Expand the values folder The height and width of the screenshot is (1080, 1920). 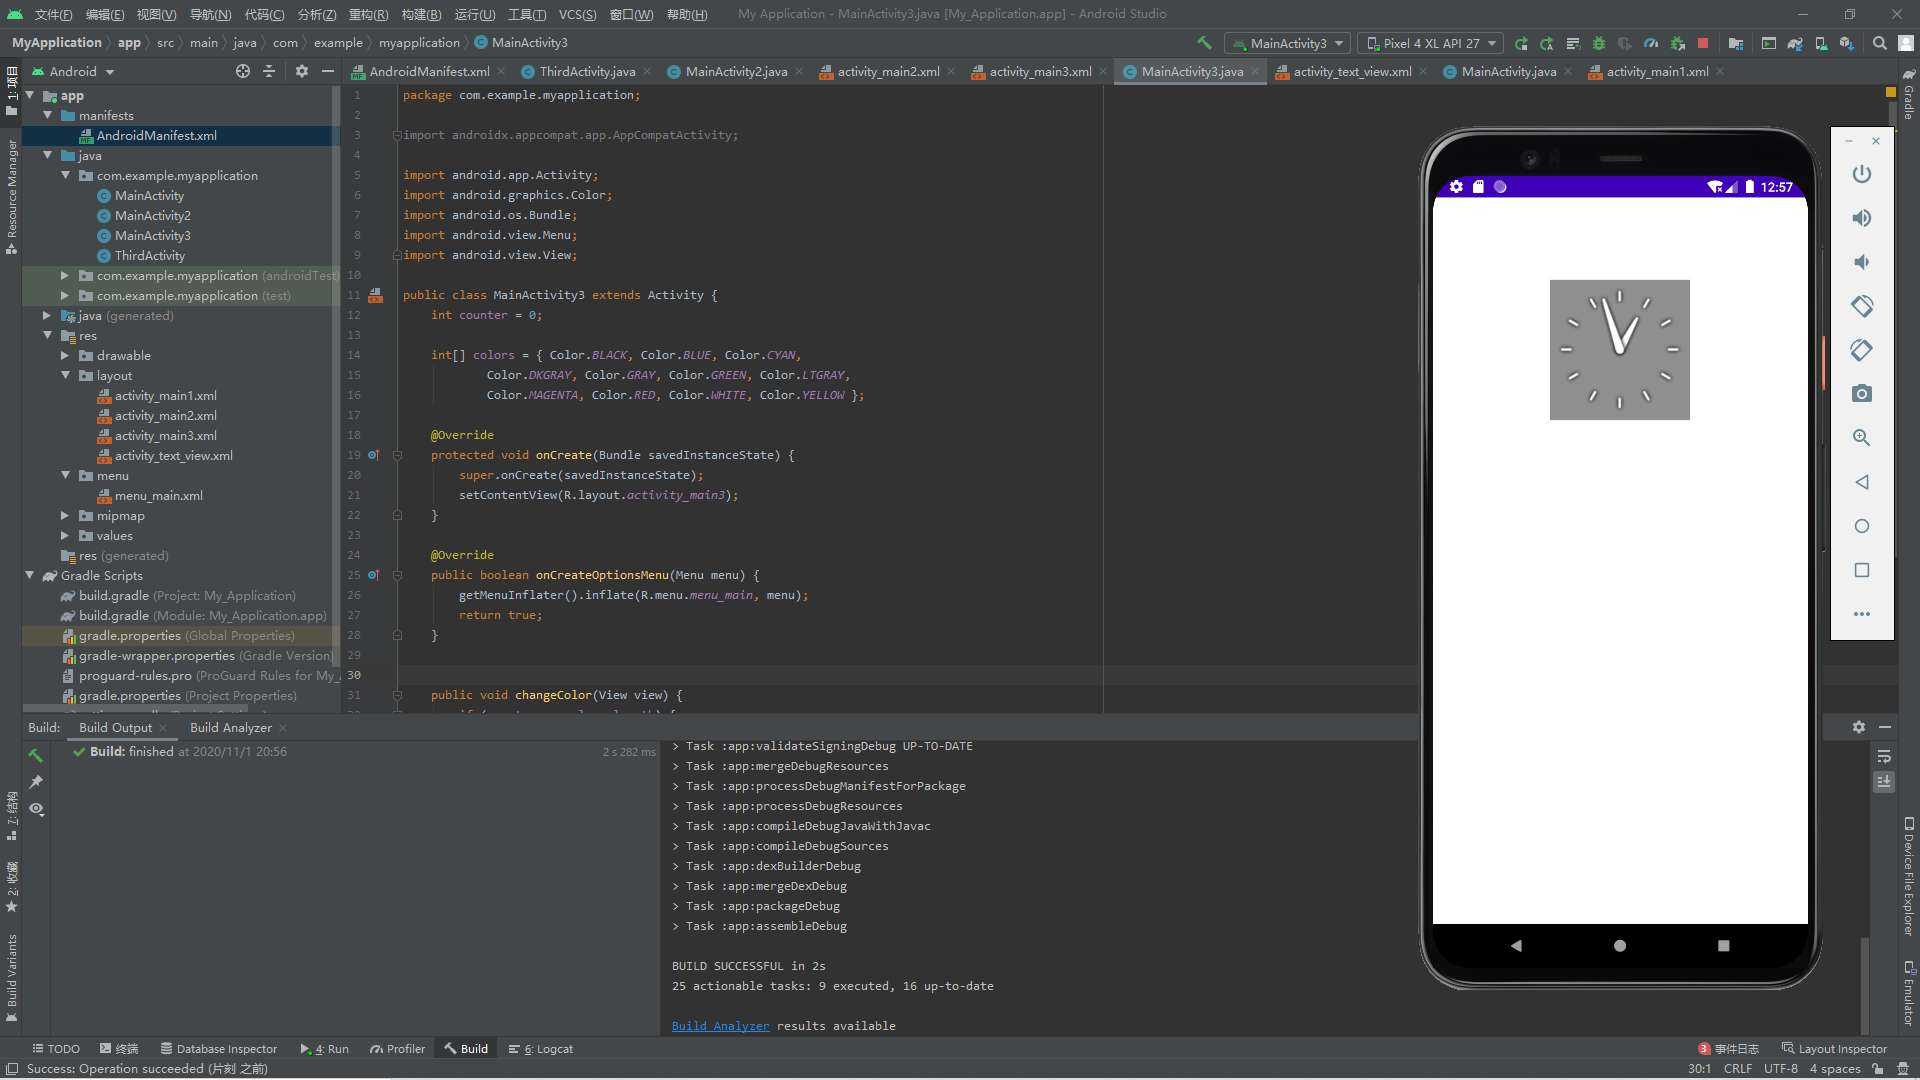65,535
